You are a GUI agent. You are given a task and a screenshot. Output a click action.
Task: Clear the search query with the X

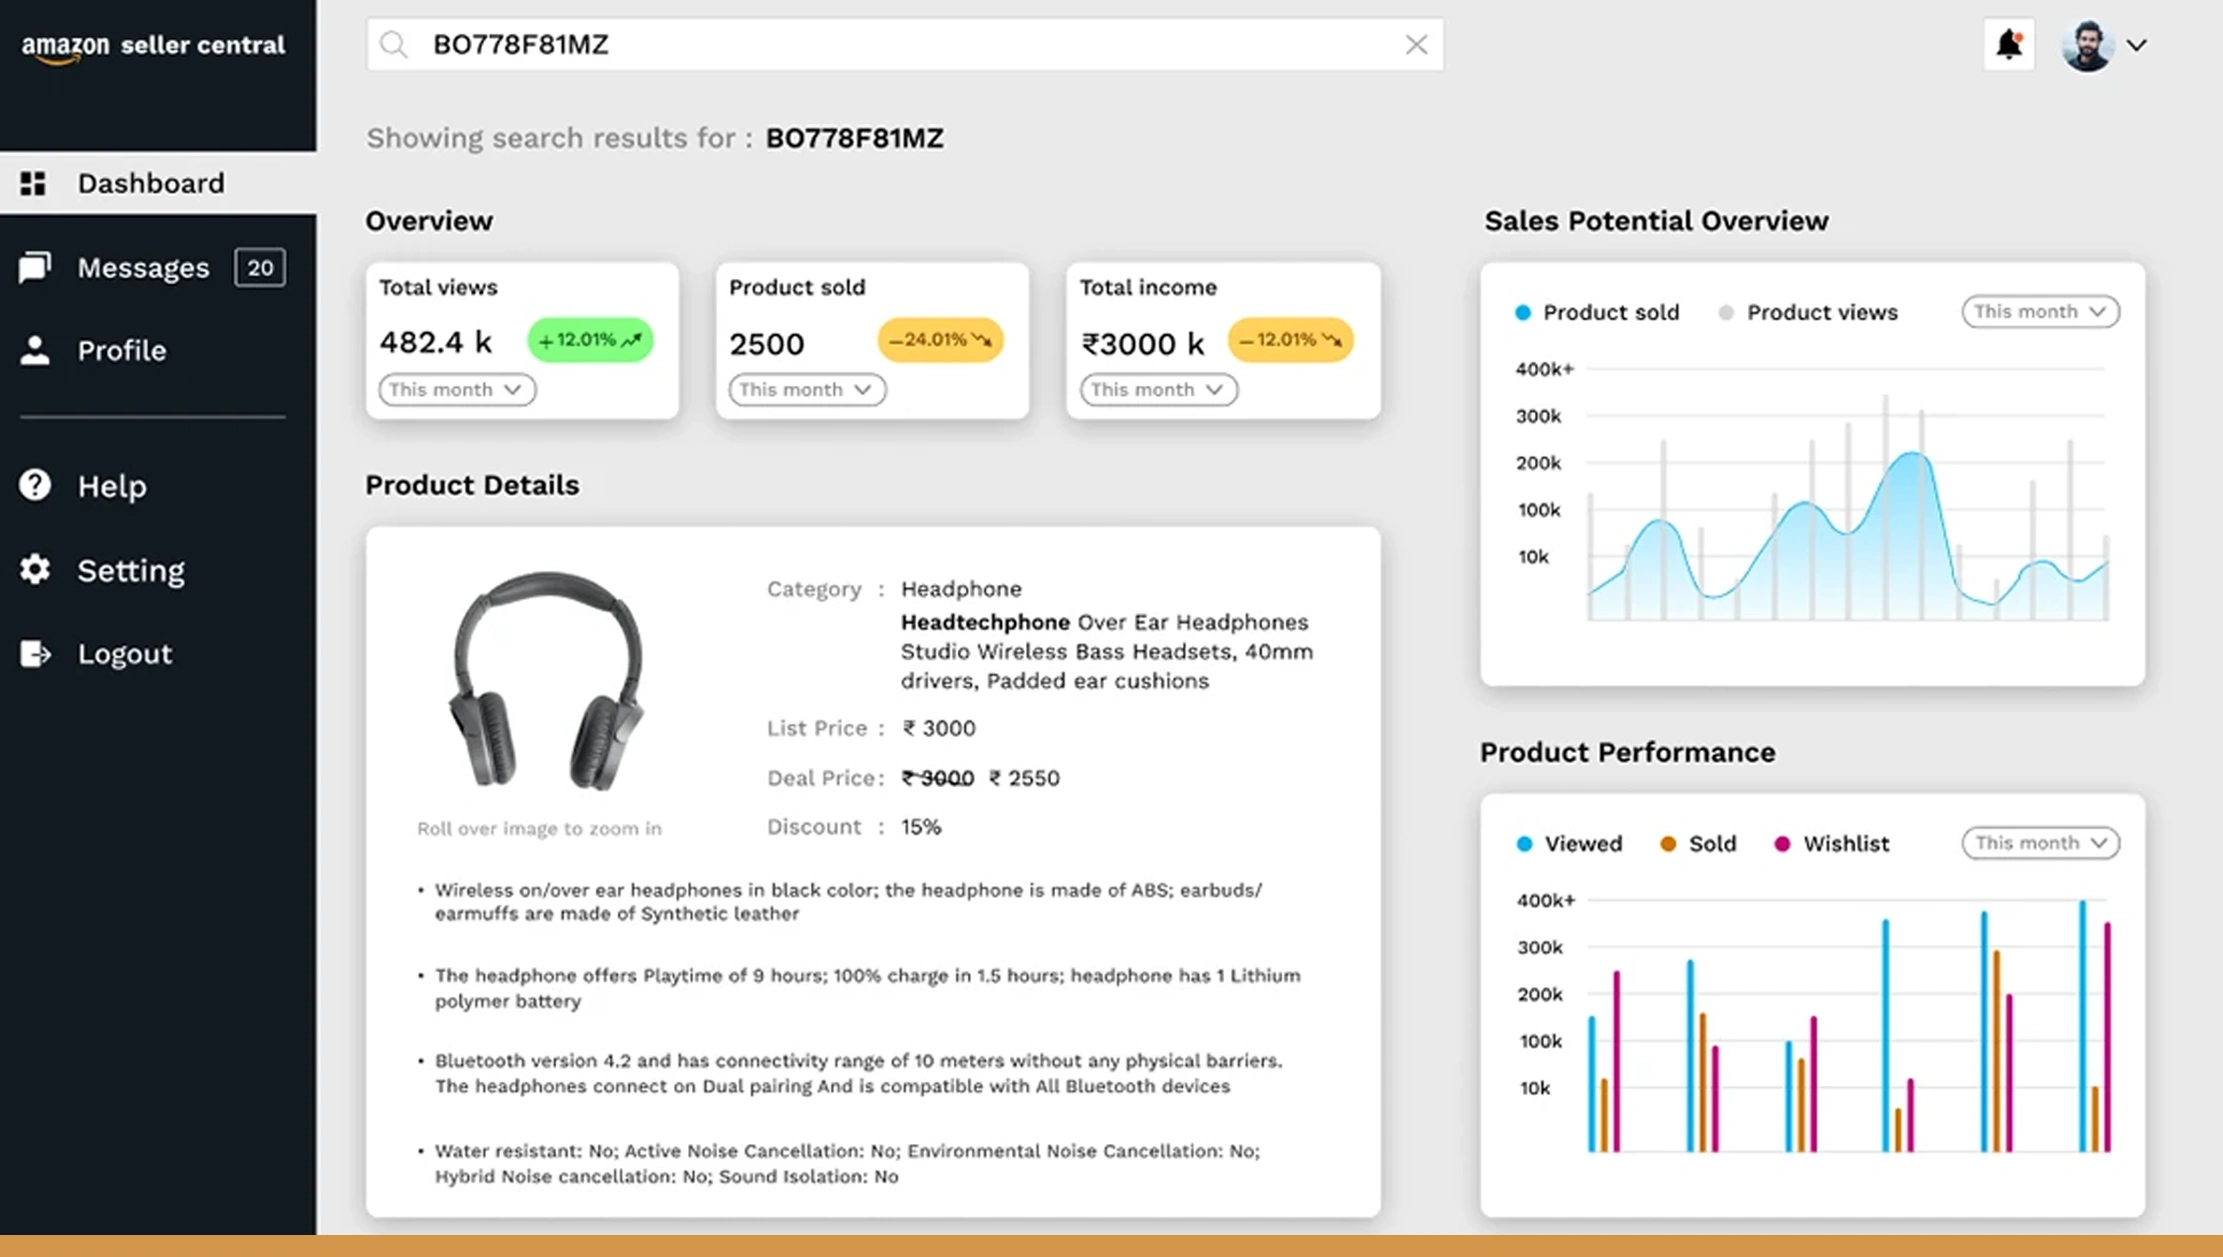pos(1416,44)
